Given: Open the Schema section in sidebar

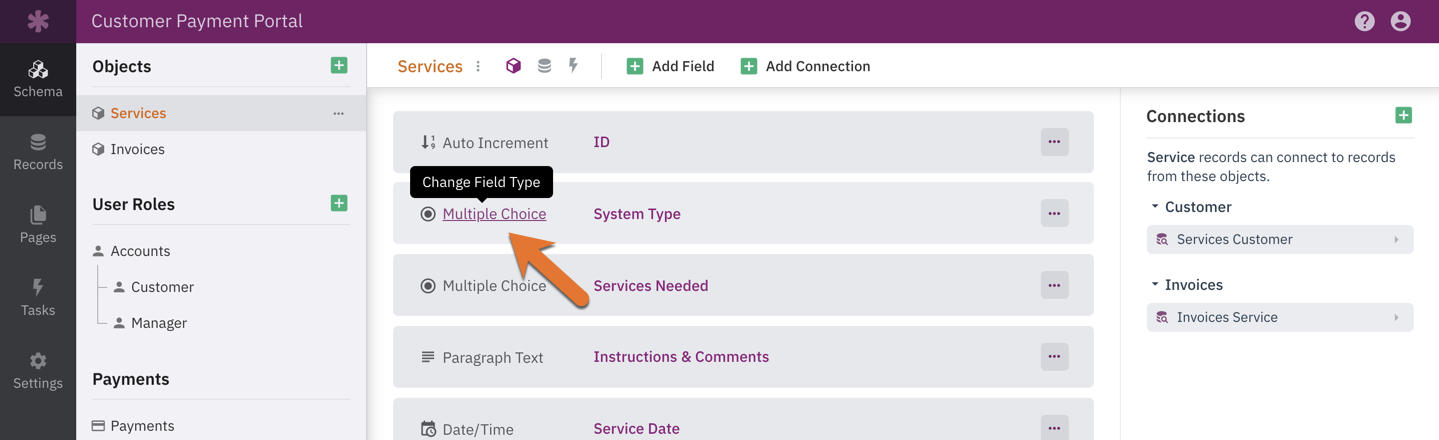Looking at the screenshot, I should 38,79.
